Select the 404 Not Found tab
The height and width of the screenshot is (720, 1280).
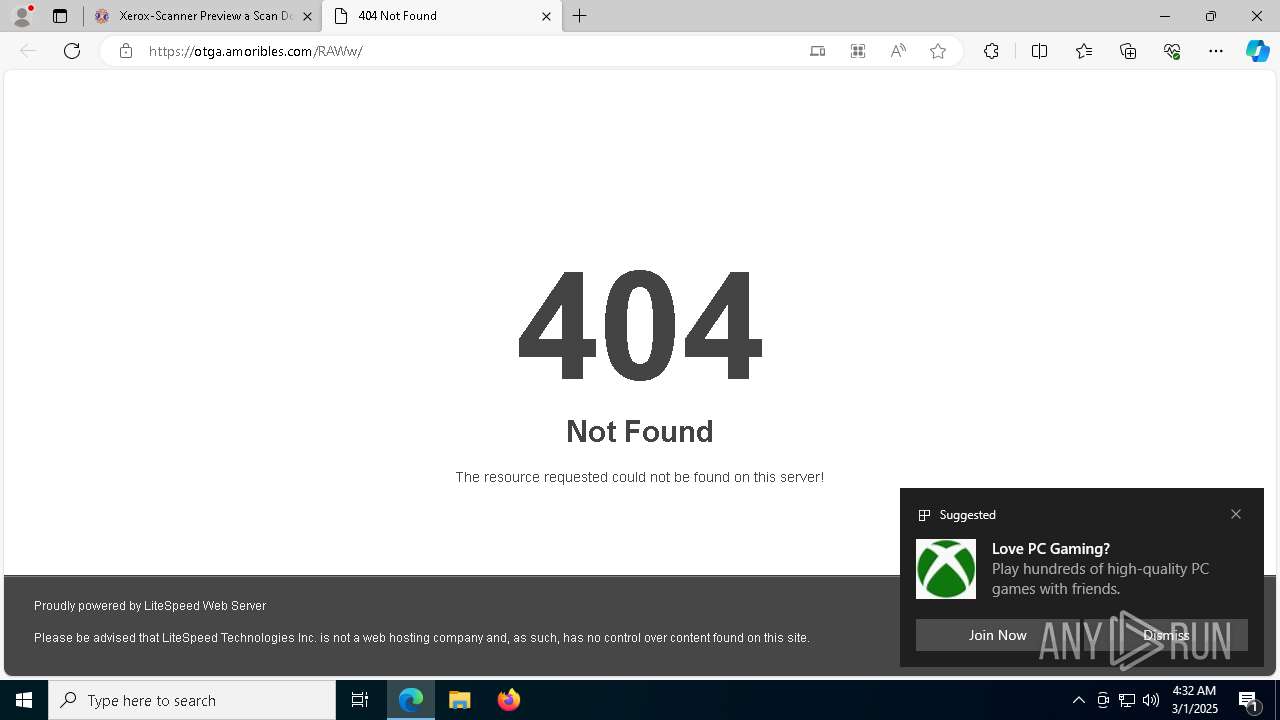pyautogui.click(x=441, y=16)
